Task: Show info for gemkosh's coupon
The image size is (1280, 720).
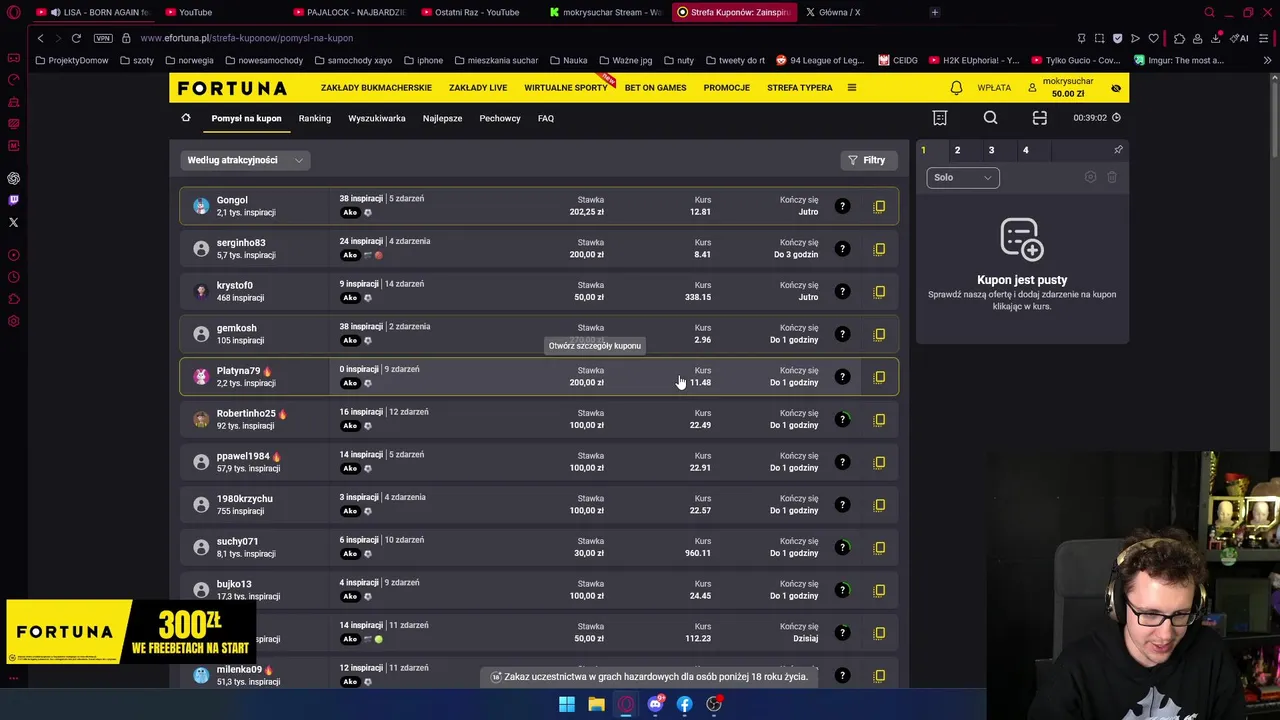Action: pyautogui.click(x=842, y=334)
